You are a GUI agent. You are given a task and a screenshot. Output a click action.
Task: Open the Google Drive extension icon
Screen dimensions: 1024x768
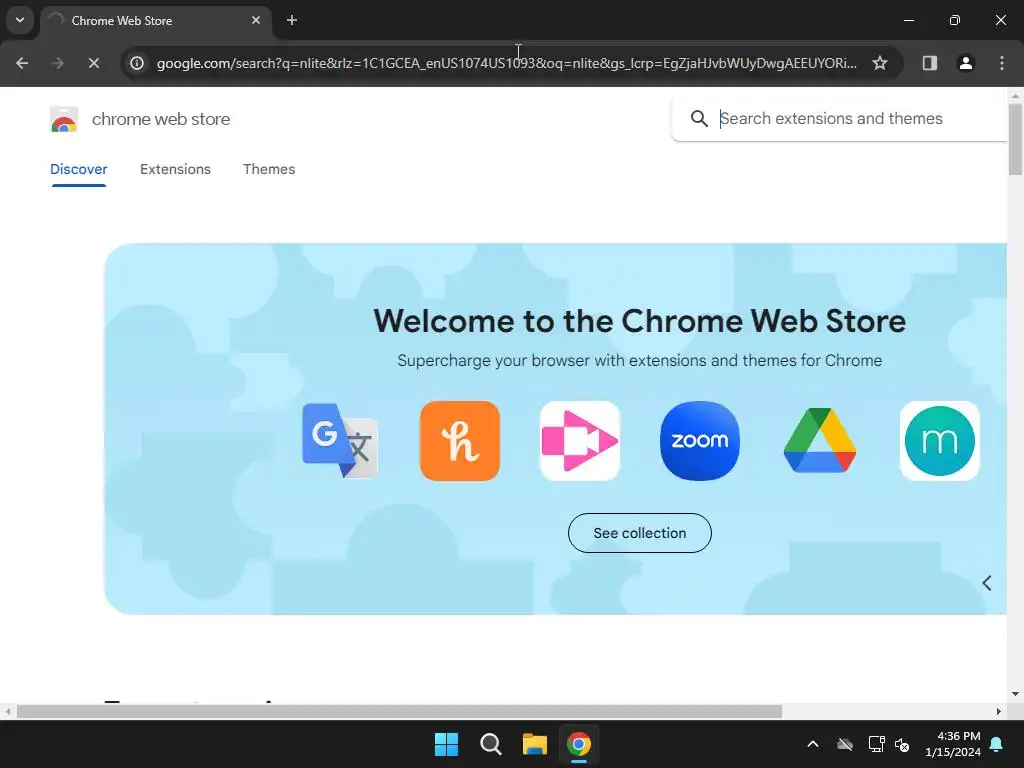[x=820, y=441]
